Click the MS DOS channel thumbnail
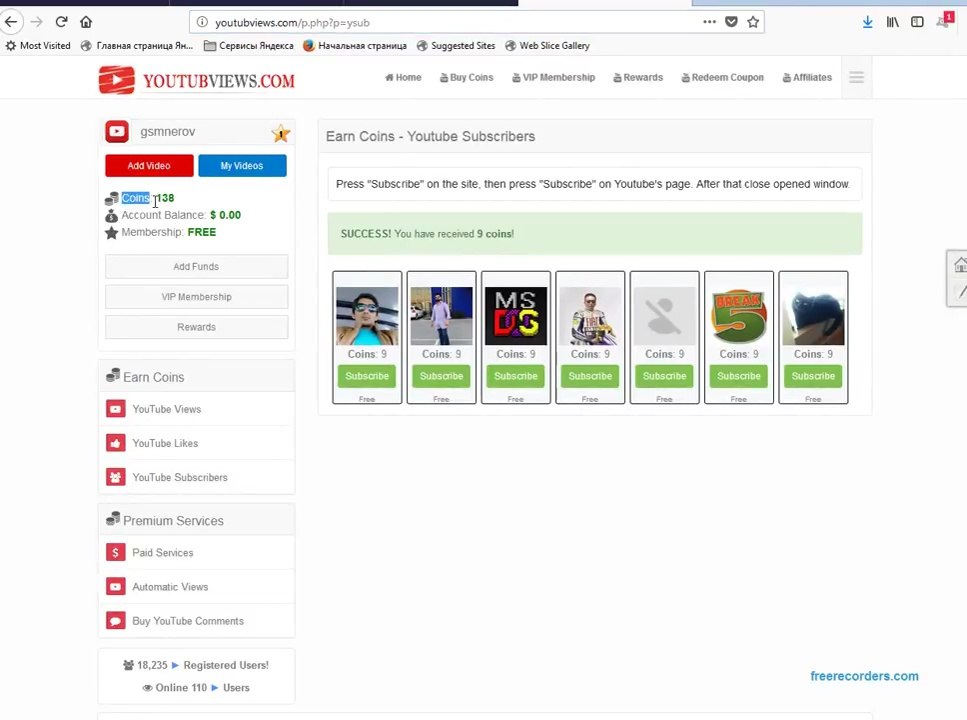The width and height of the screenshot is (967, 720). (x=516, y=315)
